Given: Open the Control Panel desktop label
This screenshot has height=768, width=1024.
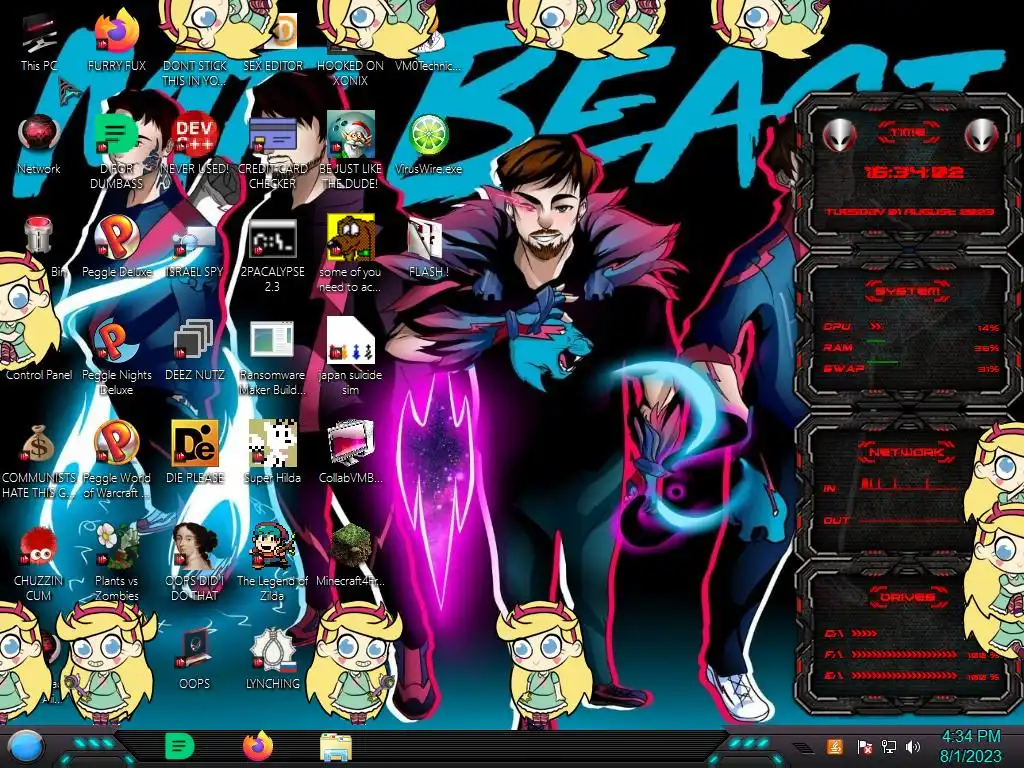Looking at the screenshot, I should tap(39, 375).
